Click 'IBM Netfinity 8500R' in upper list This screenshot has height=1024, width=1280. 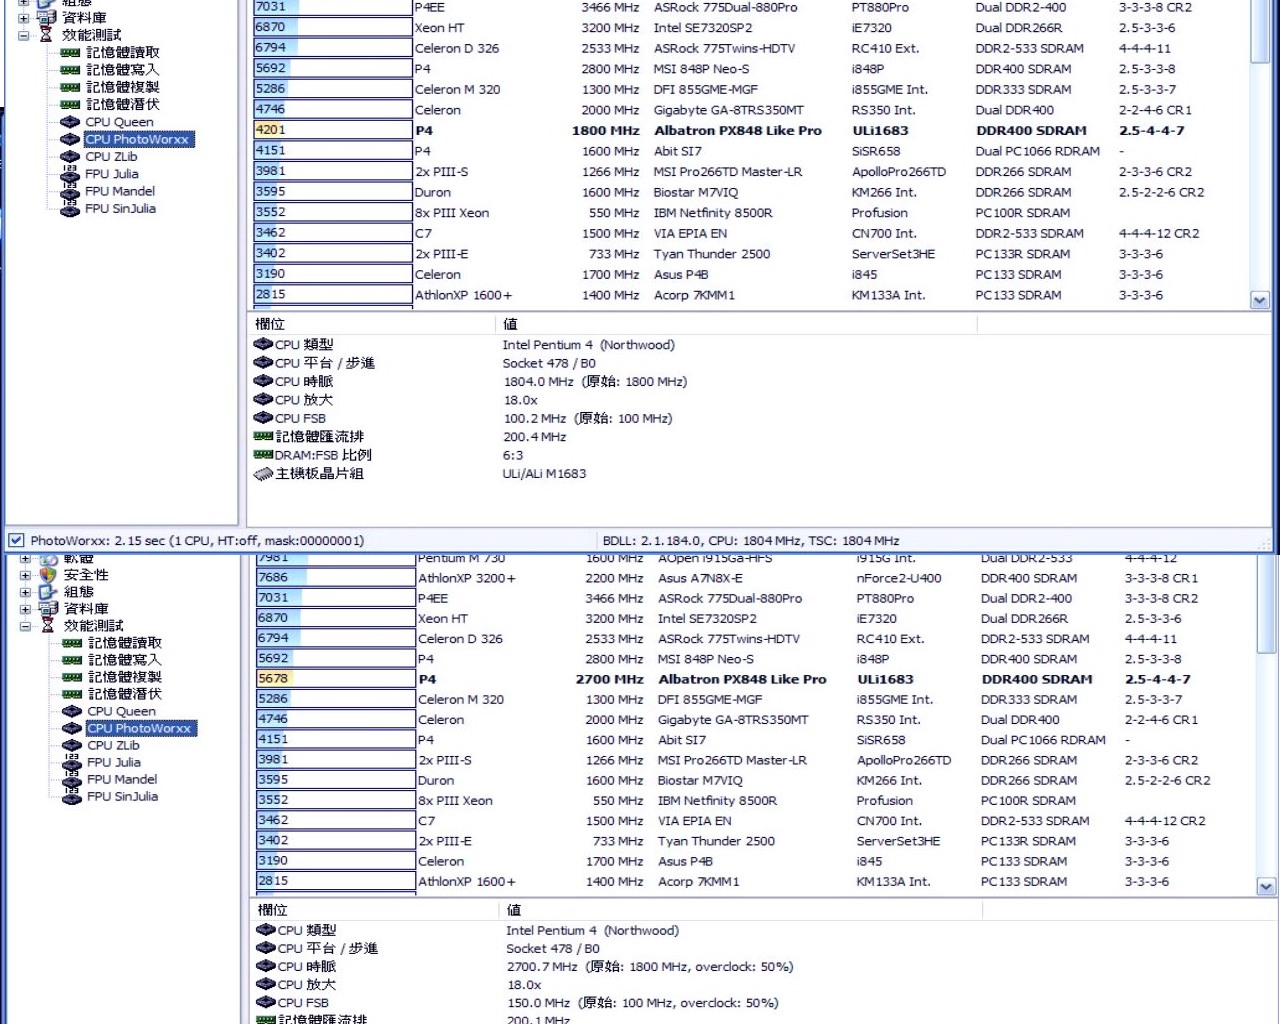[712, 212]
